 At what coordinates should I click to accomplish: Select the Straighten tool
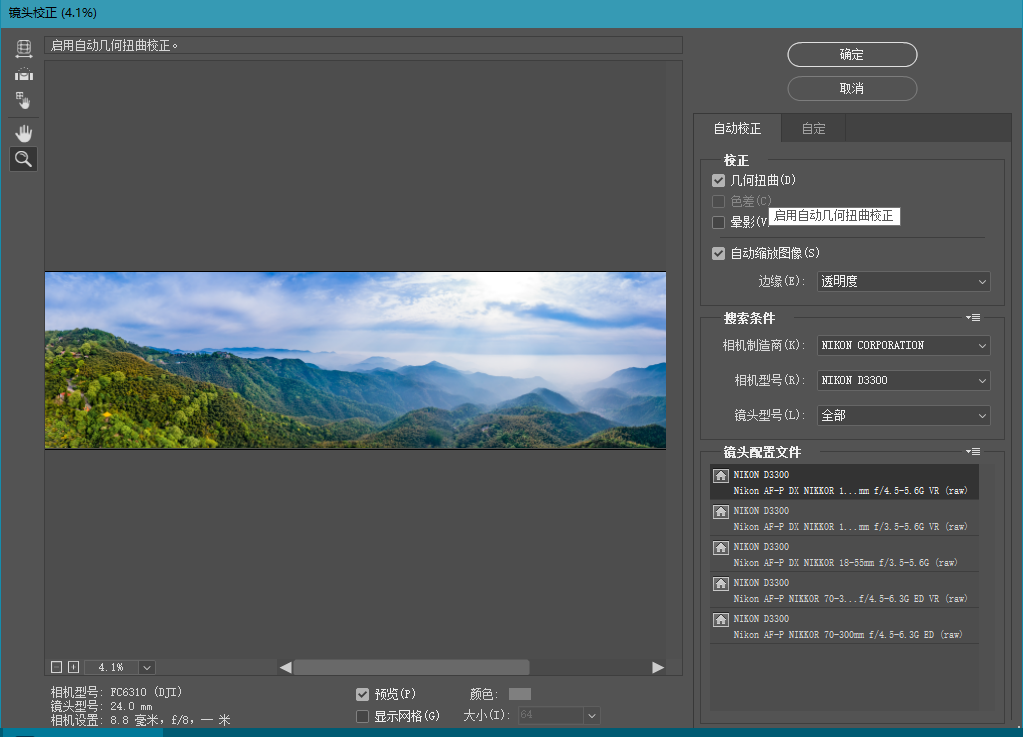[x=24, y=74]
